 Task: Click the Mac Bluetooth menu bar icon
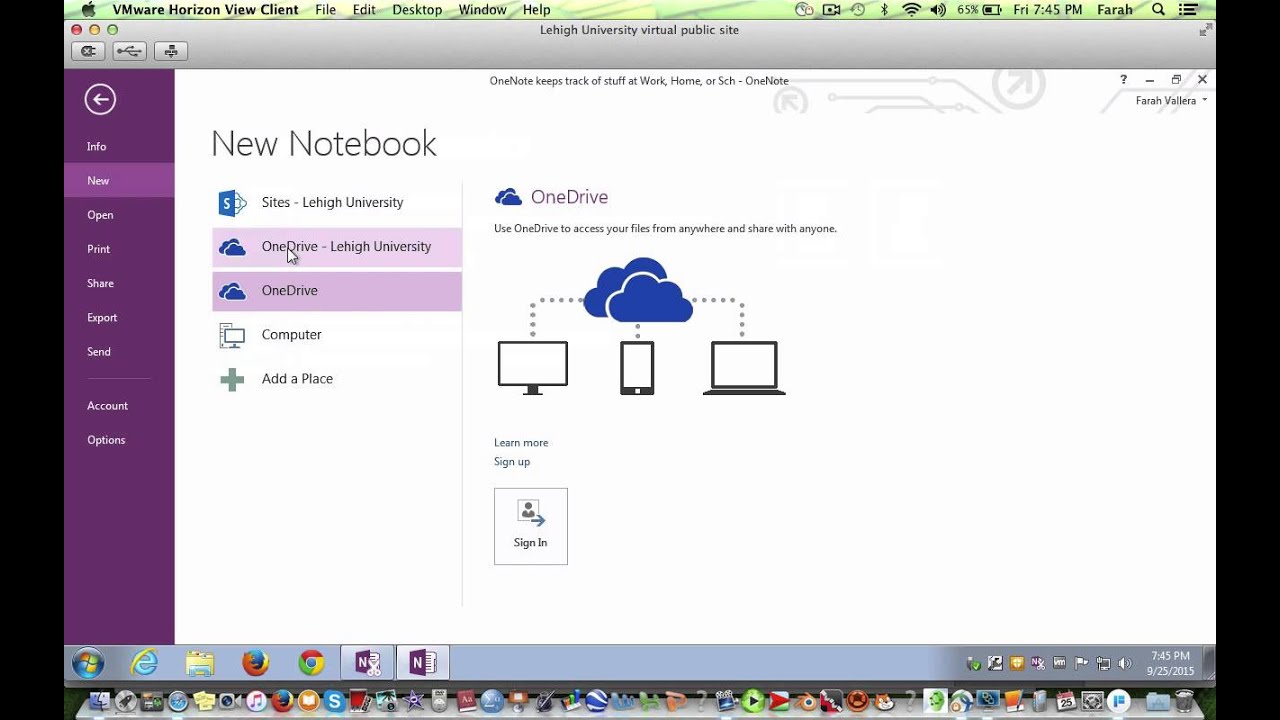[884, 10]
